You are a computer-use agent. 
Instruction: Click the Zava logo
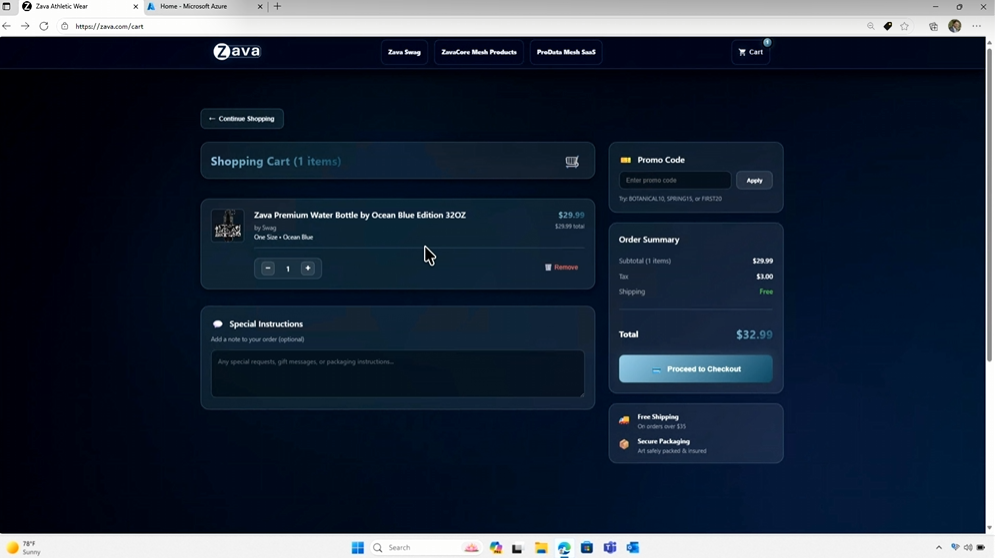[237, 52]
